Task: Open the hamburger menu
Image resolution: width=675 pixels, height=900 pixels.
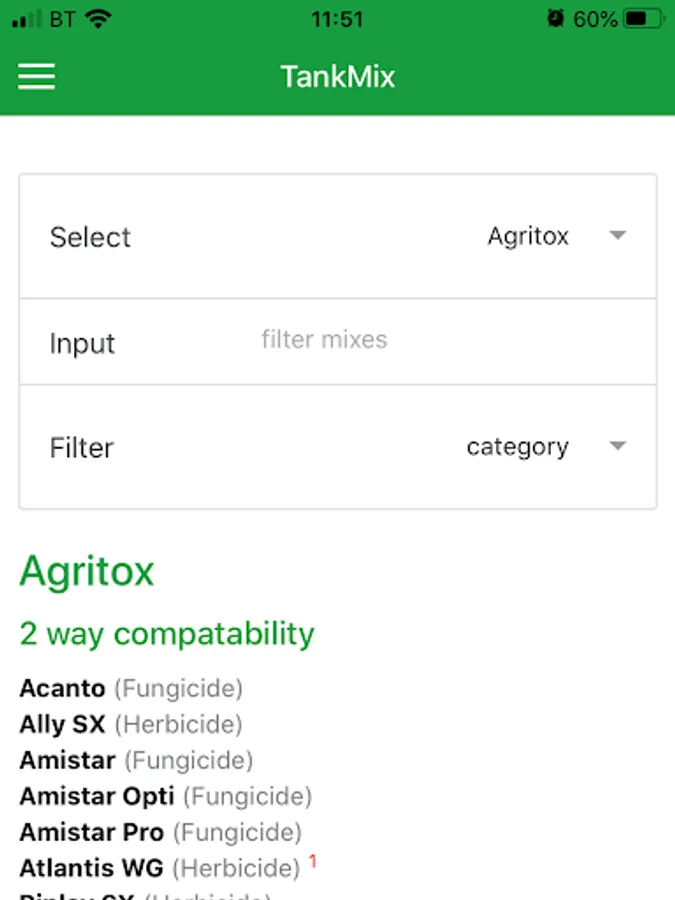Action: (36, 77)
